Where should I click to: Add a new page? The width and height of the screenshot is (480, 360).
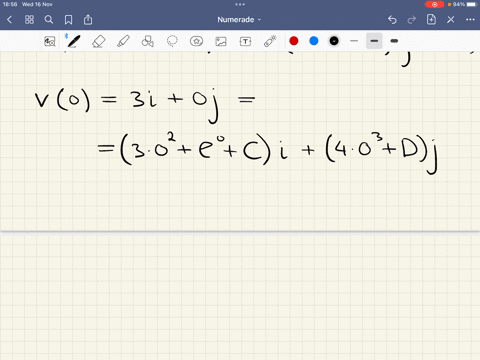tap(431, 19)
